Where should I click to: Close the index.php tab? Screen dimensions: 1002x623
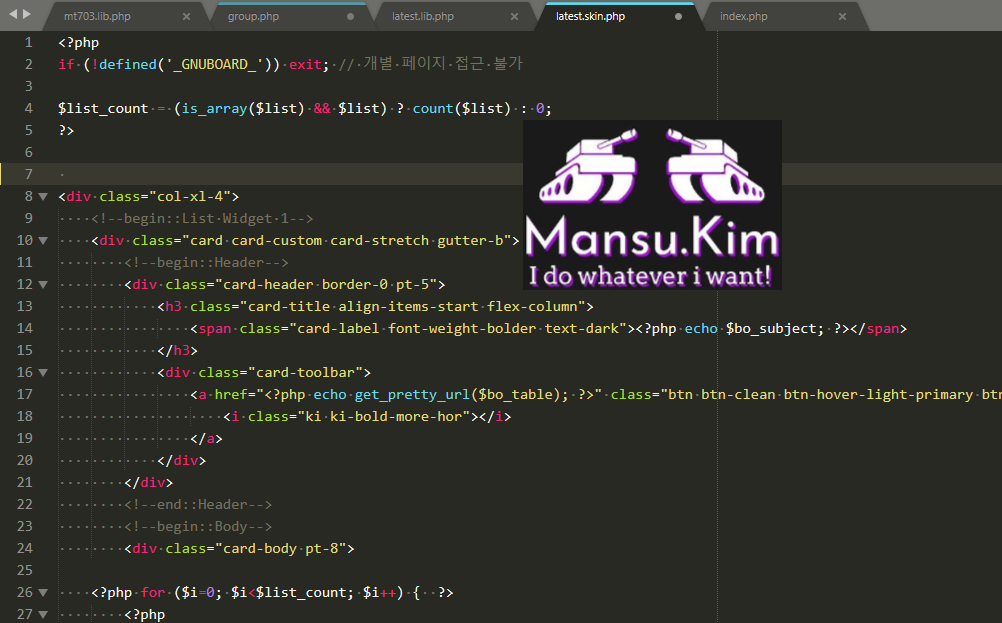tap(842, 17)
